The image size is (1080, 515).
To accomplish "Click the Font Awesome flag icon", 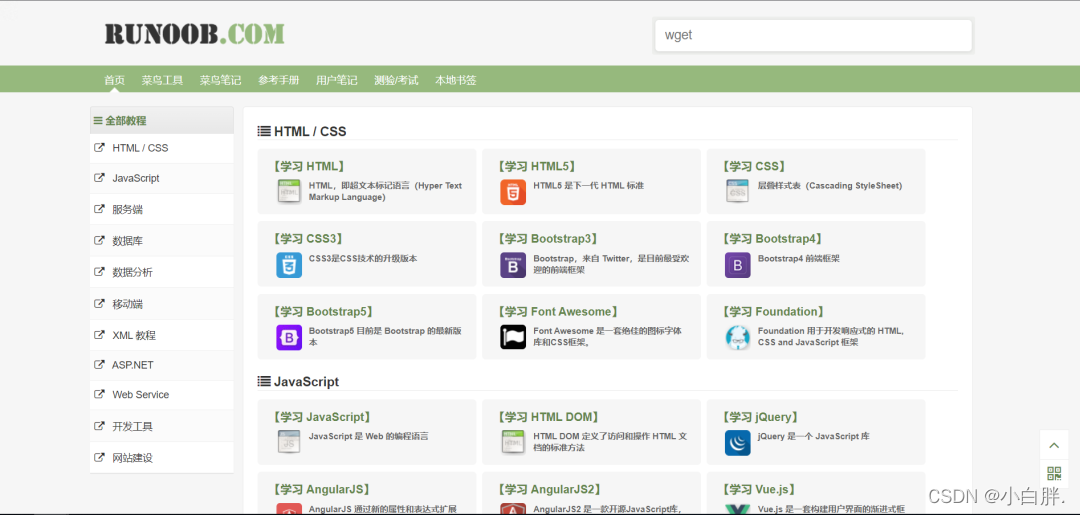I will (513, 337).
